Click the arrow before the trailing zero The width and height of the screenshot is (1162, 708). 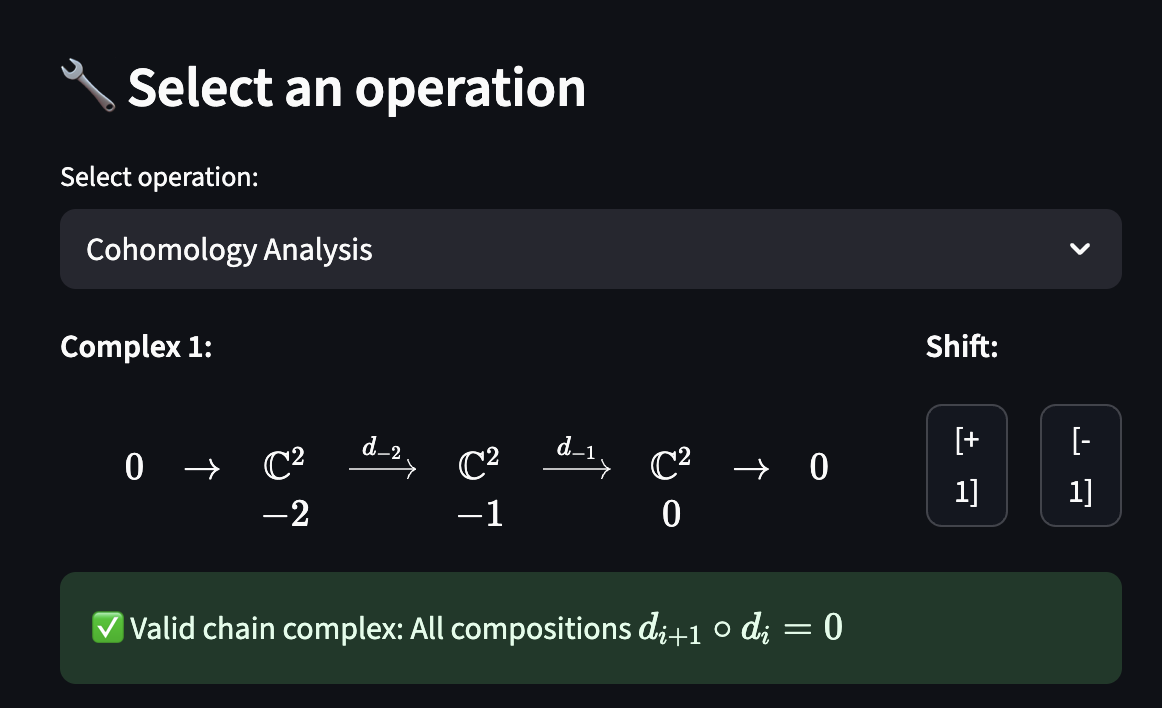click(x=751, y=469)
